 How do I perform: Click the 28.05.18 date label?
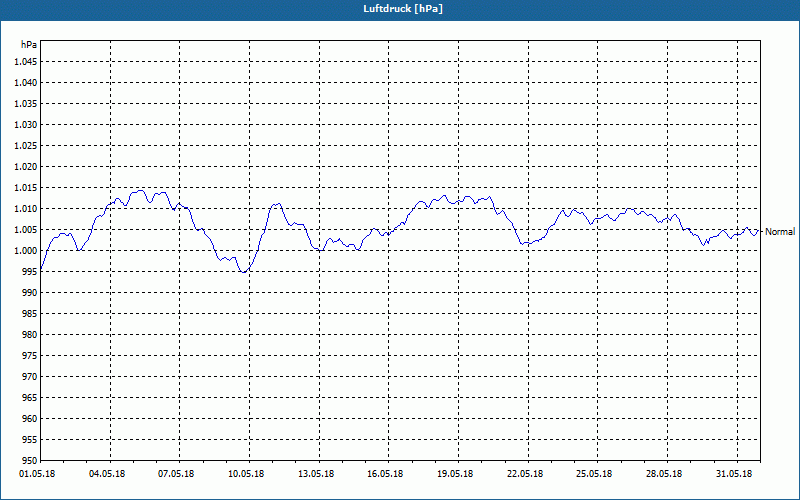click(x=664, y=474)
